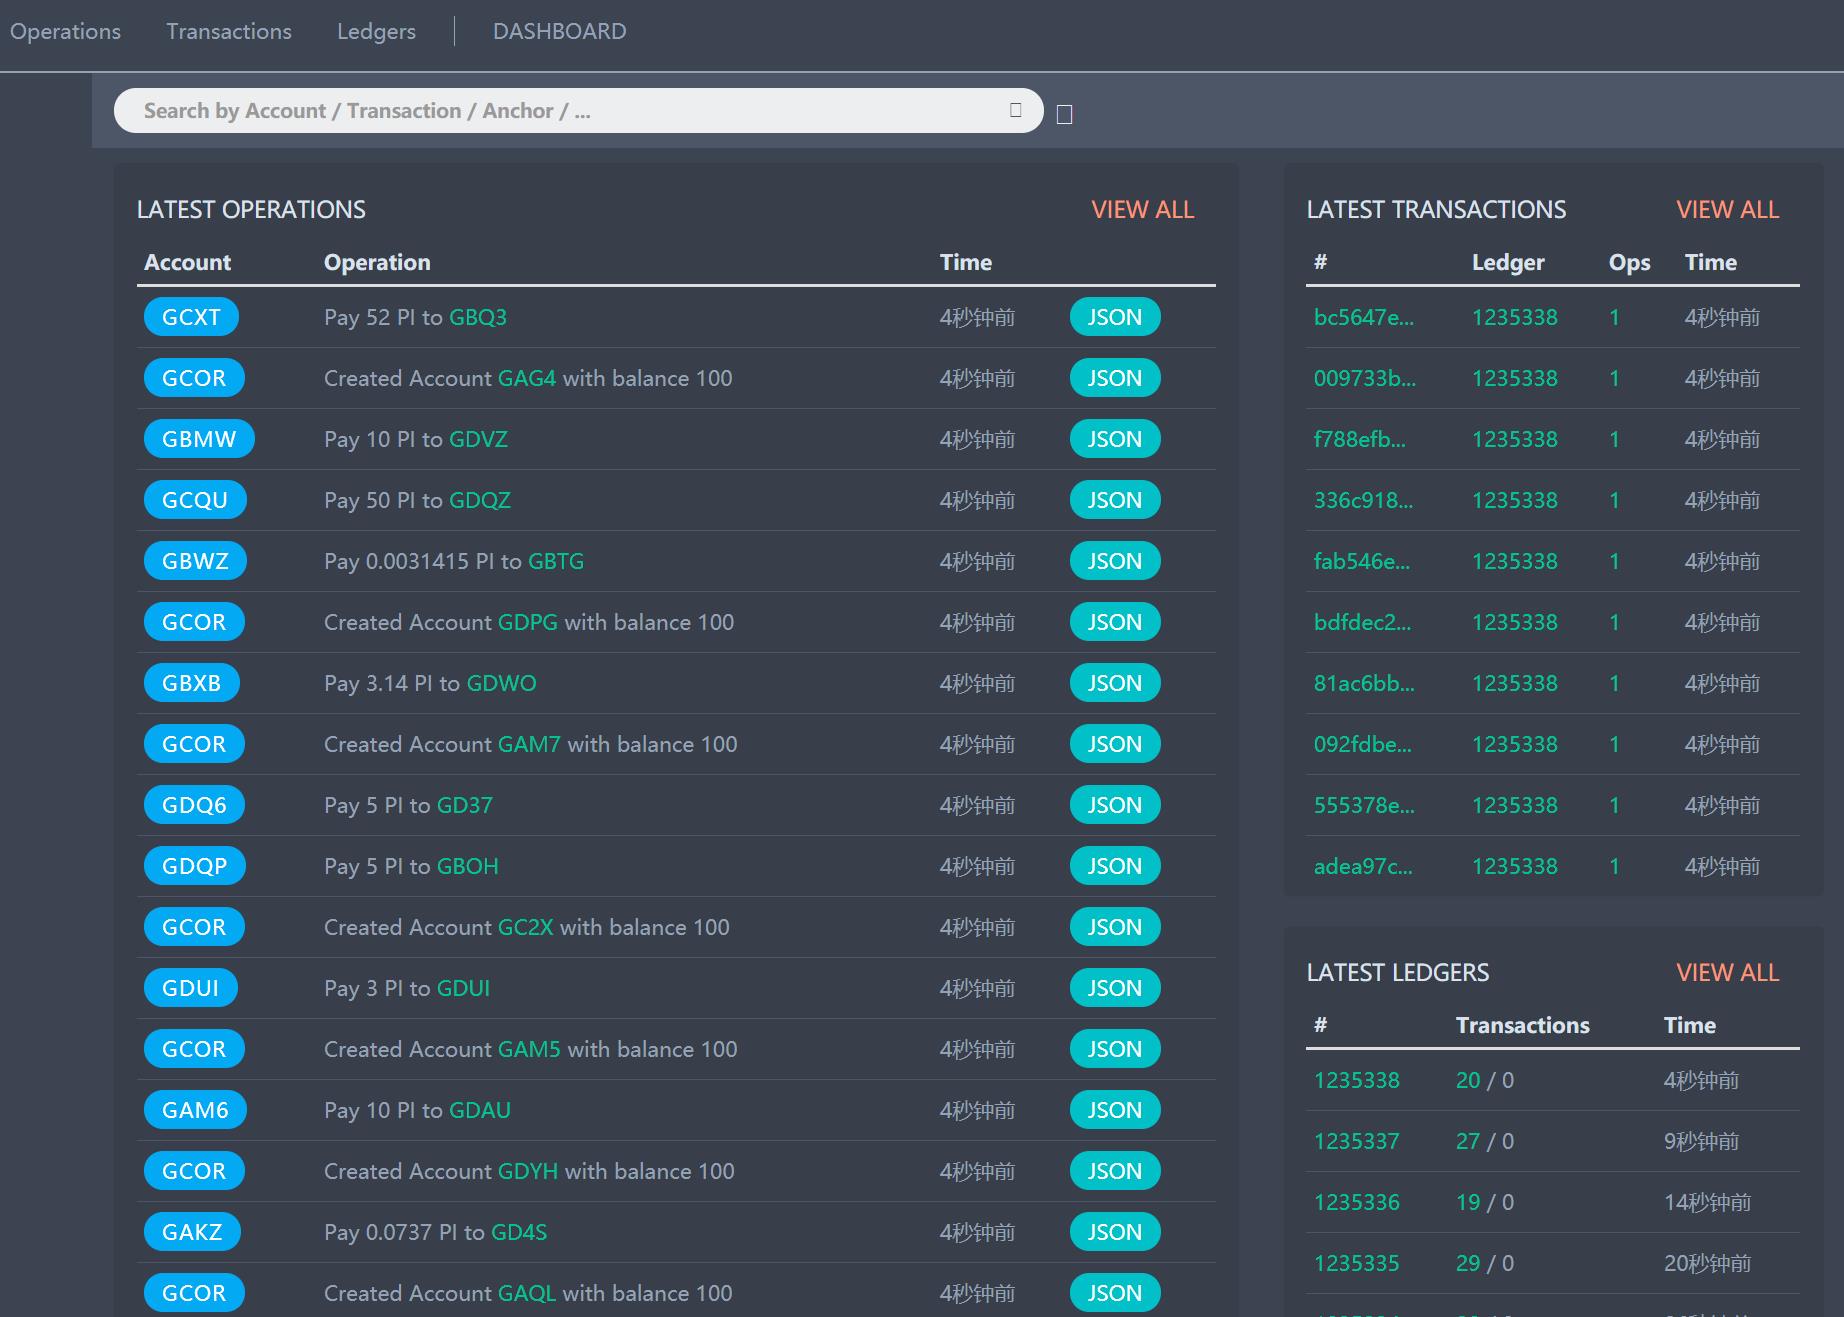Image resolution: width=1844 pixels, height=1317 pixels.
Task: Open transaction bc5647e...
Action: tap(1364, 317)
